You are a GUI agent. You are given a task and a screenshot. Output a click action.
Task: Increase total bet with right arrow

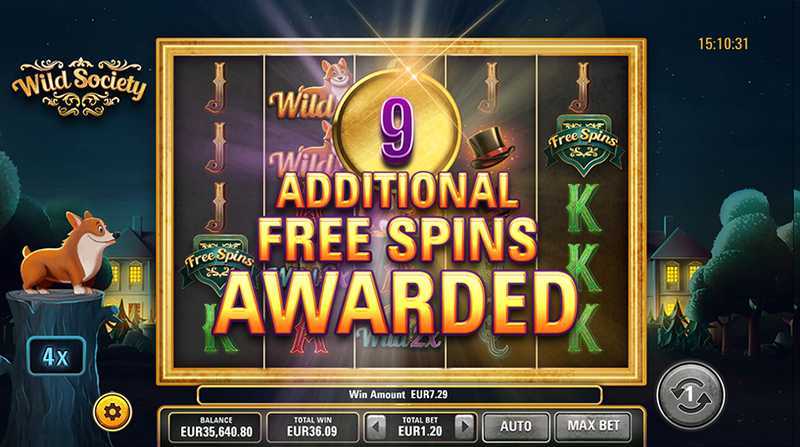pos(464,426)
